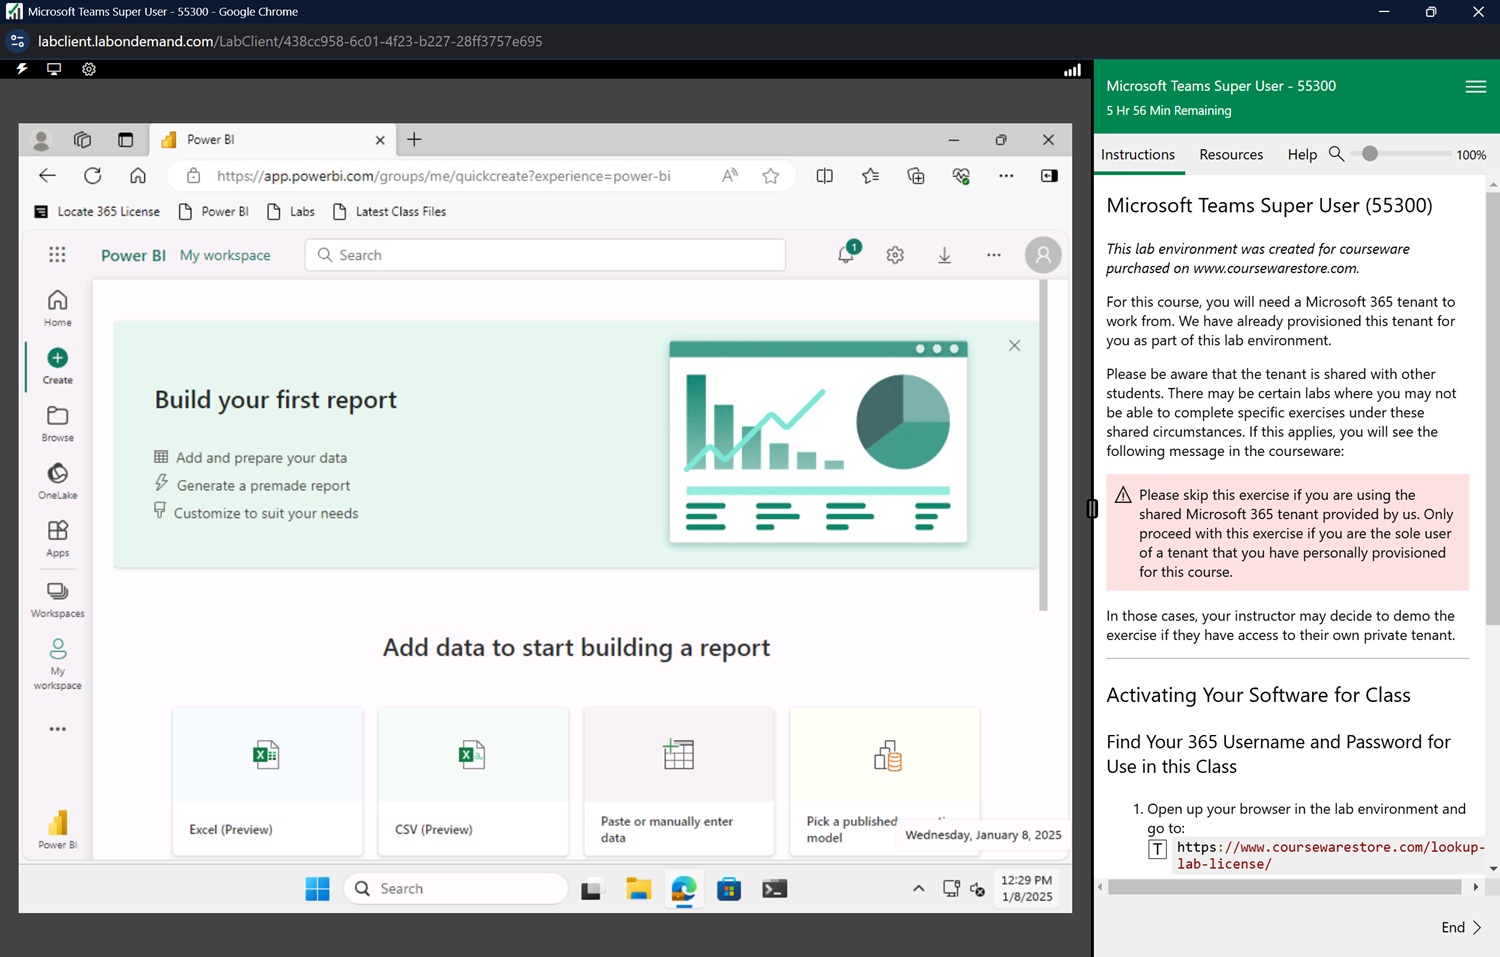Adjust the instructions zoom slider
Image resolution: width=1500 pixels, height=957 pixels.
(x=1370, y=154)
